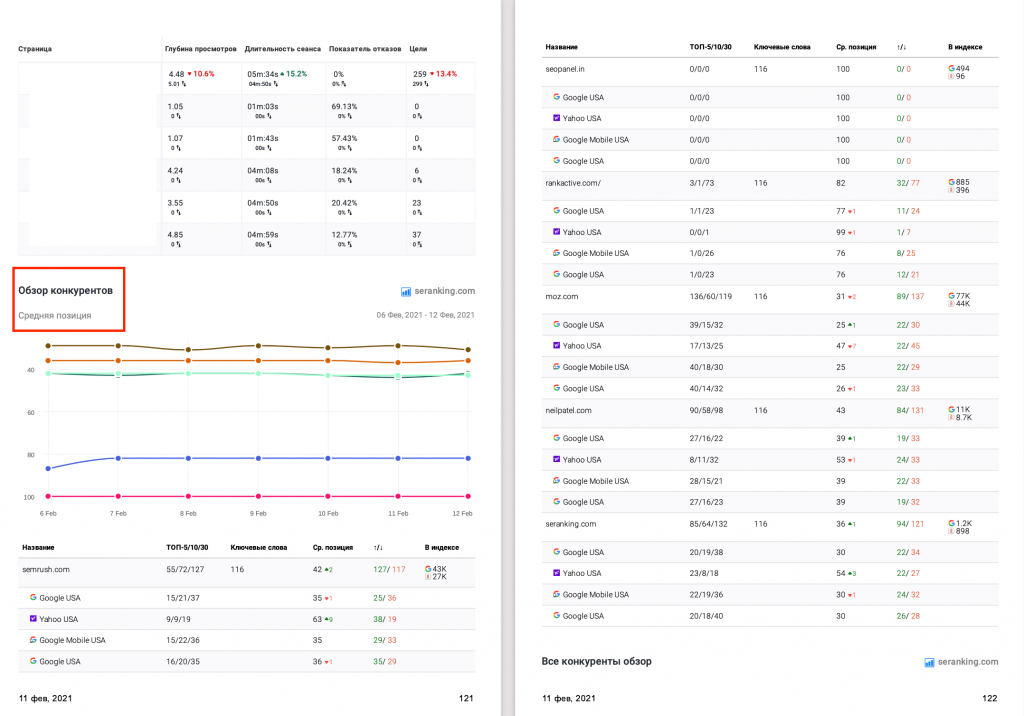
Task: Click moz.com site name
Action: coord(562,297)
